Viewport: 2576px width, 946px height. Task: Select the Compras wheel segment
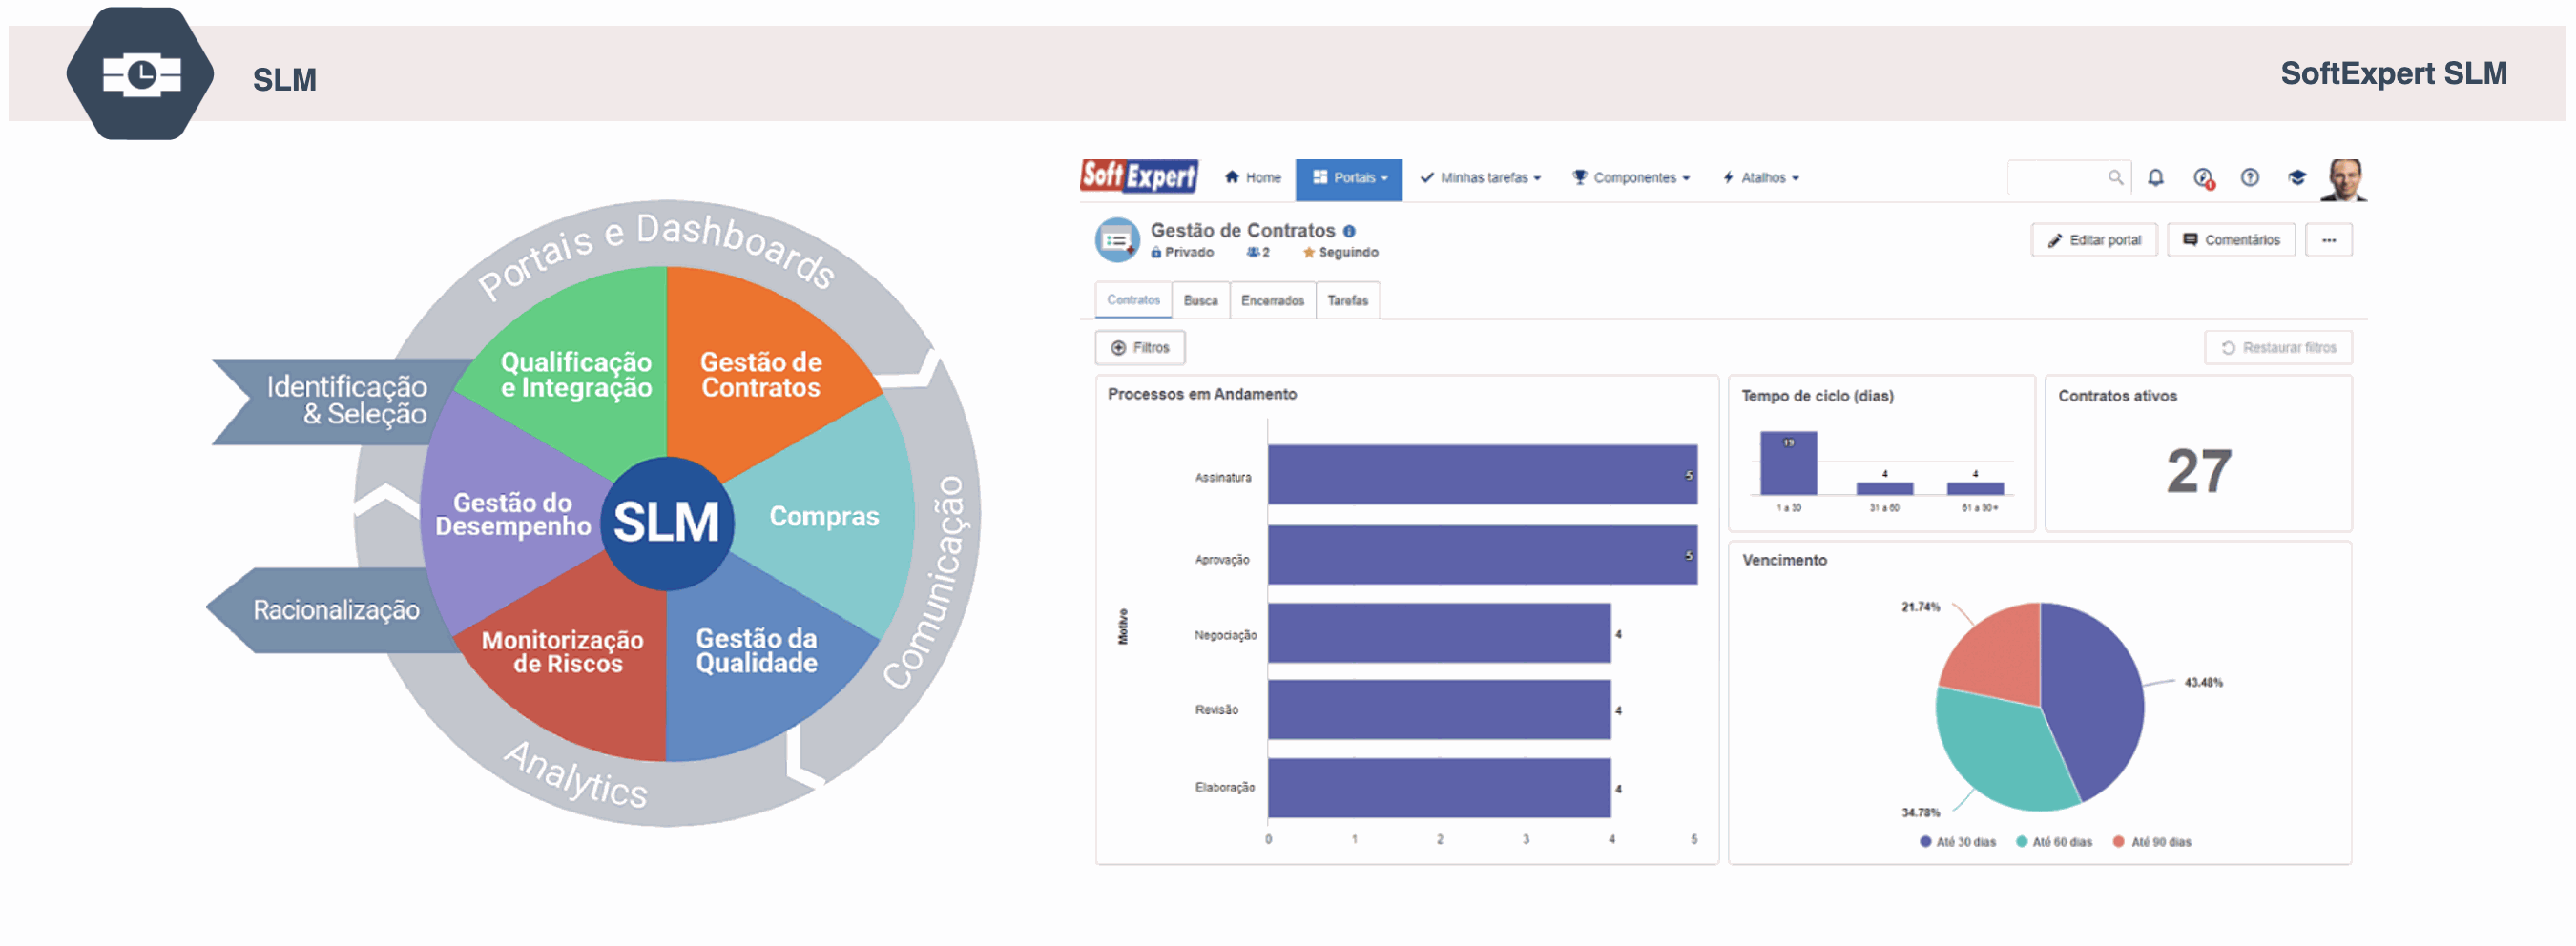pyautogui.click(x=824, y=517)
